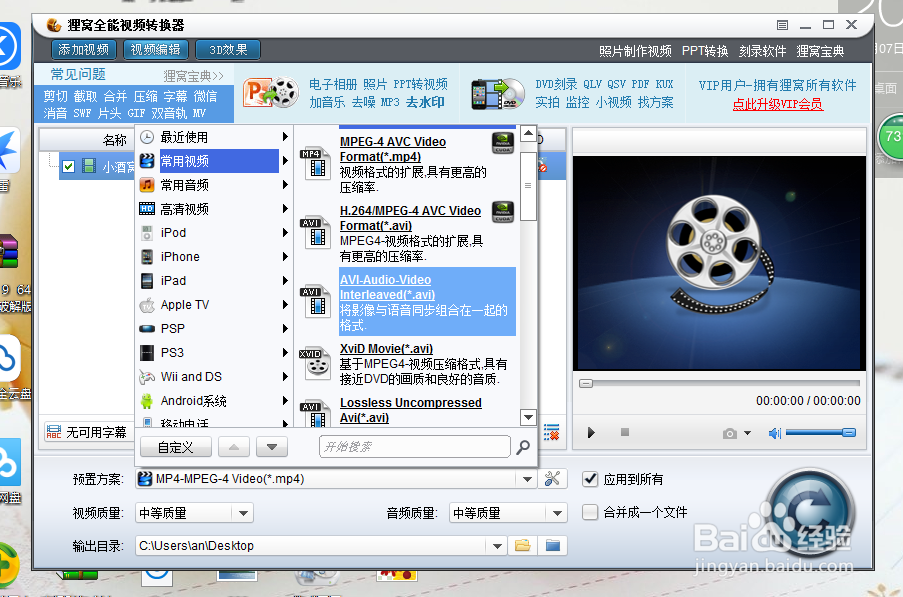Select PS3 category
This screenshot has height=597, width=903.
[x=214, y=352]
